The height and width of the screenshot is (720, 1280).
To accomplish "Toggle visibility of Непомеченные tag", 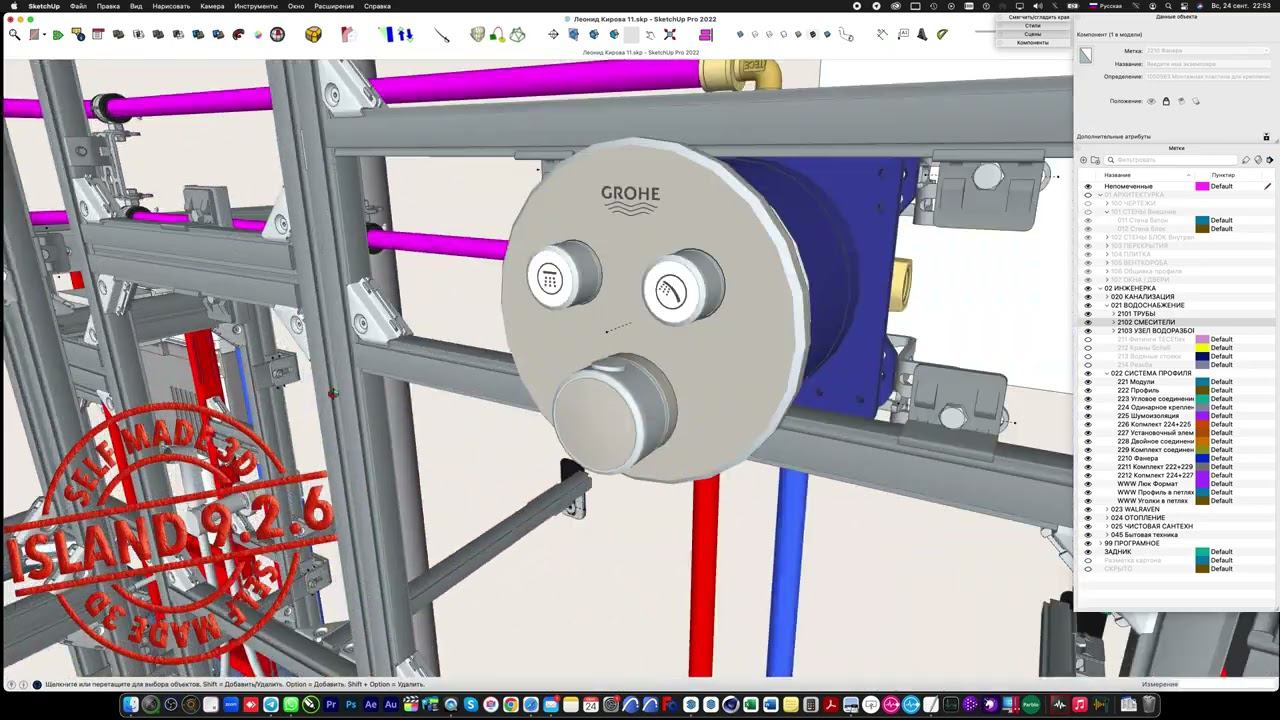I will [1088, 186].
